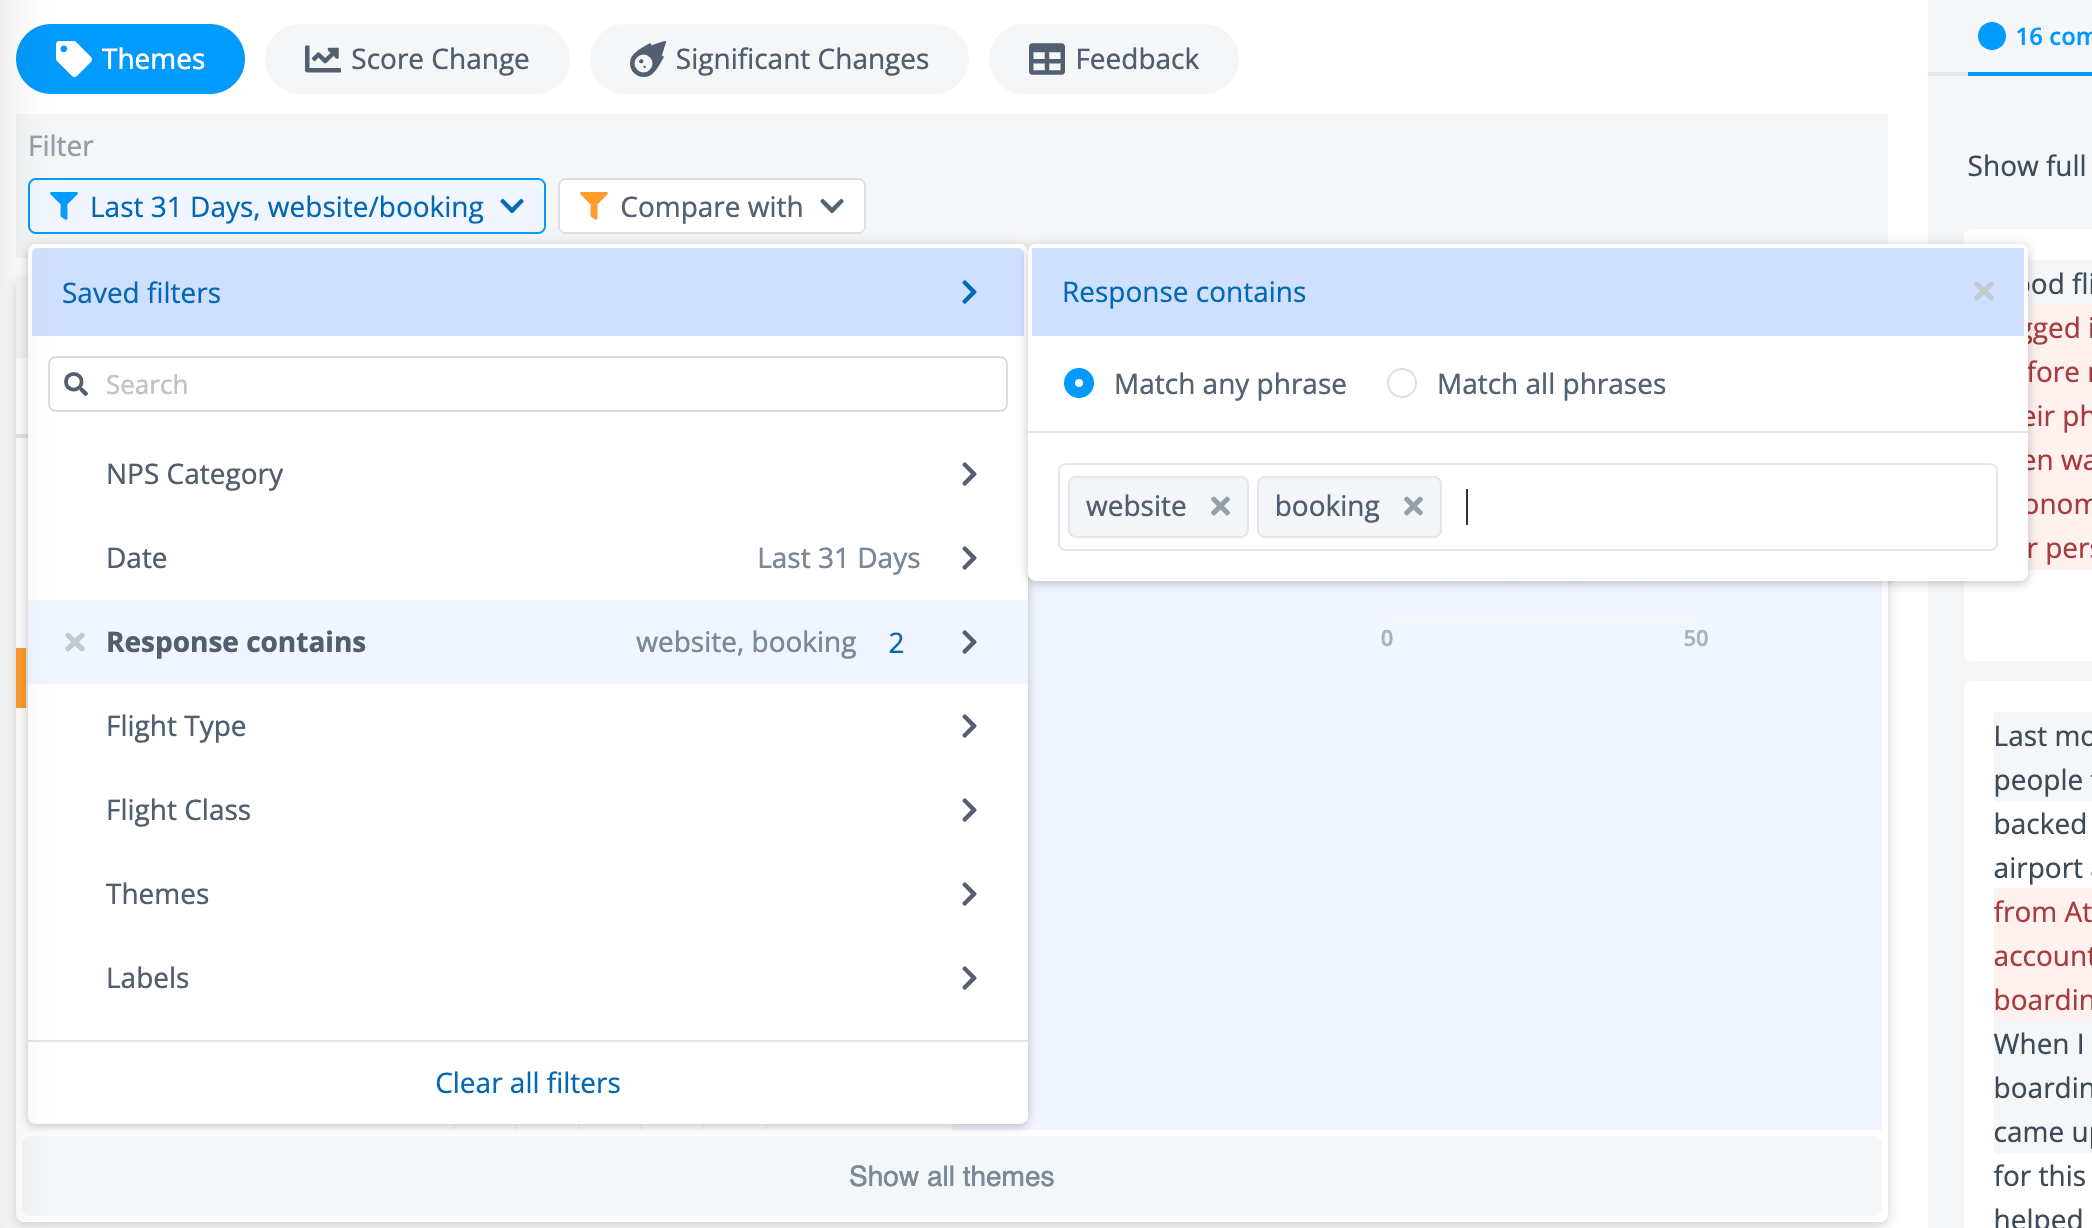The height and width of the screenshot is (1228, 2092).
Task: Click the search magnifier icon
Action: 76,384
